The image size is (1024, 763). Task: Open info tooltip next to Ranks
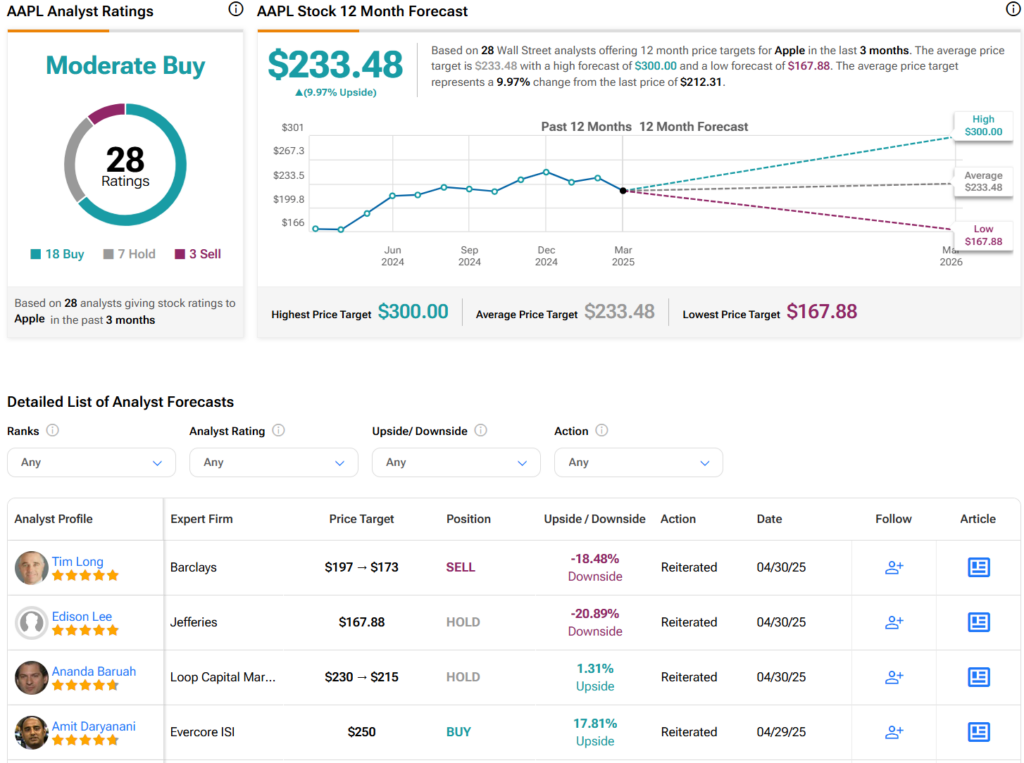point(53,430)
